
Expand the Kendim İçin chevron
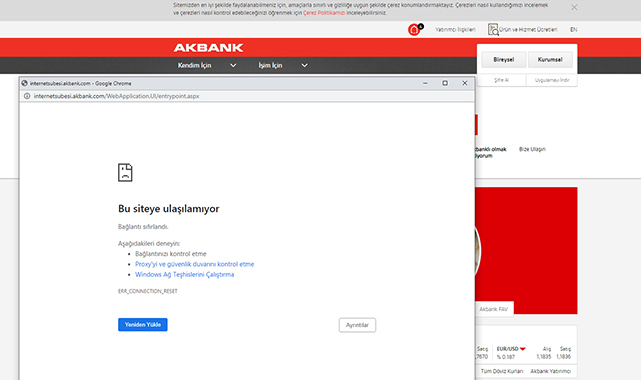pos(233,65)
